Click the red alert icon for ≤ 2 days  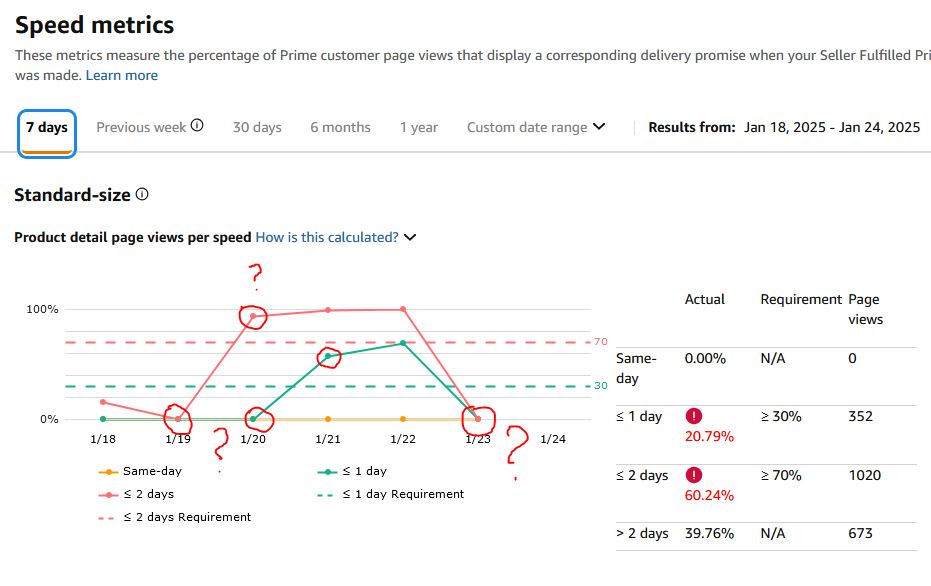[694, 475]
